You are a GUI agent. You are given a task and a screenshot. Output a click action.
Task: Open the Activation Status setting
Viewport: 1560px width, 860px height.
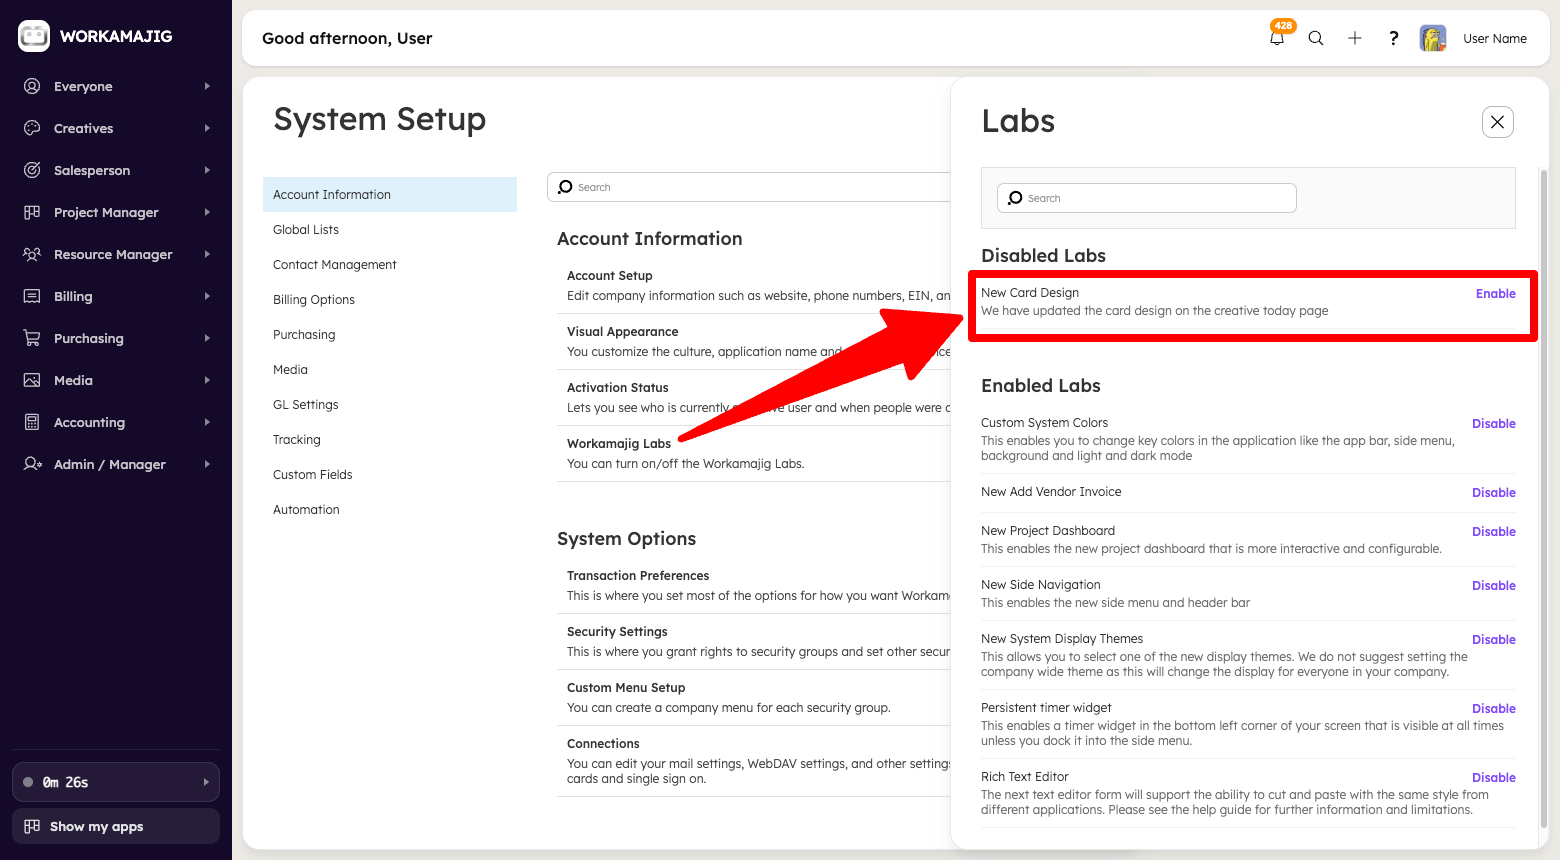pos(618,387)
